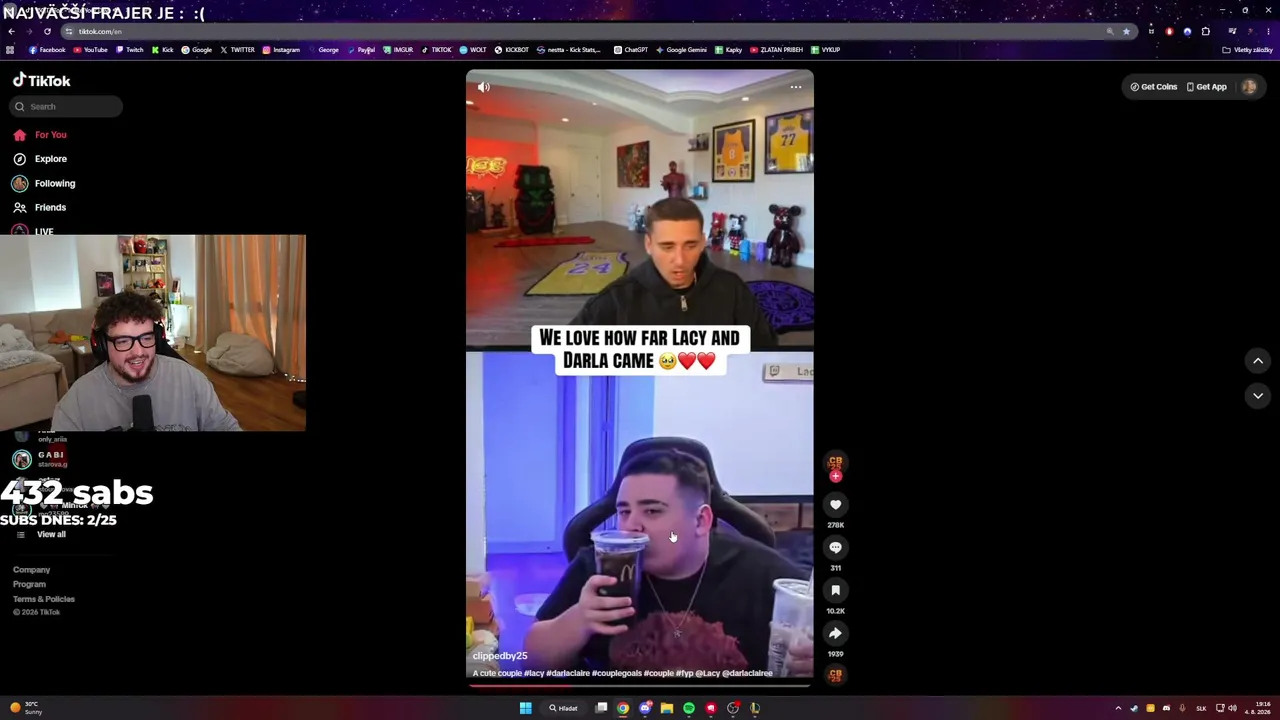The height and width of the screenshot is (720, 1280).
Task: Open Discord from the taskbar
Action: (645, 708)
